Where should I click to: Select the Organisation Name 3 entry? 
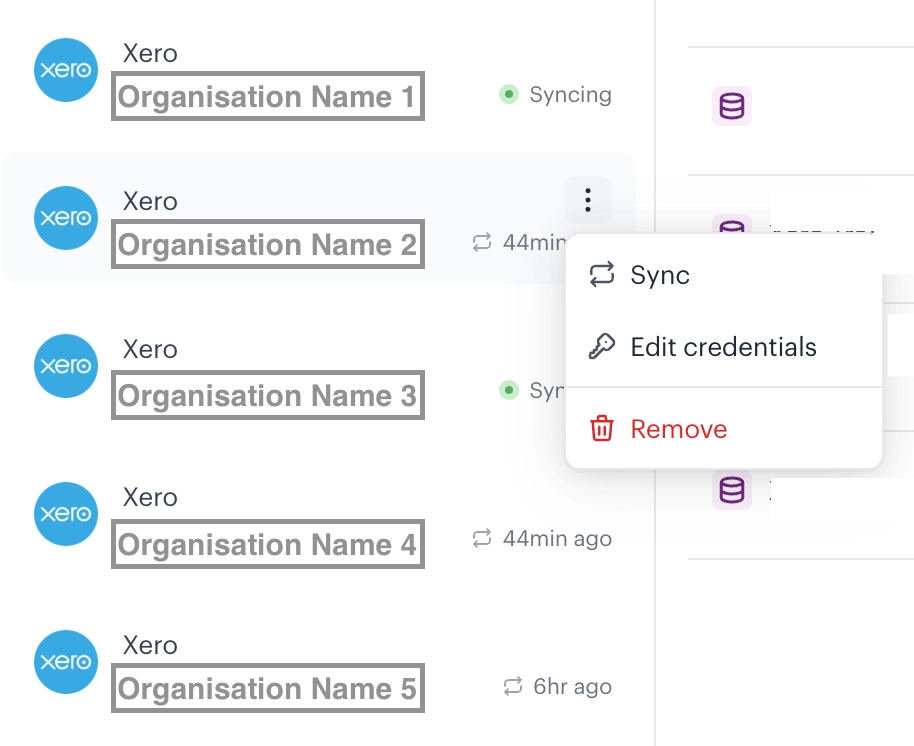point(267,395)
